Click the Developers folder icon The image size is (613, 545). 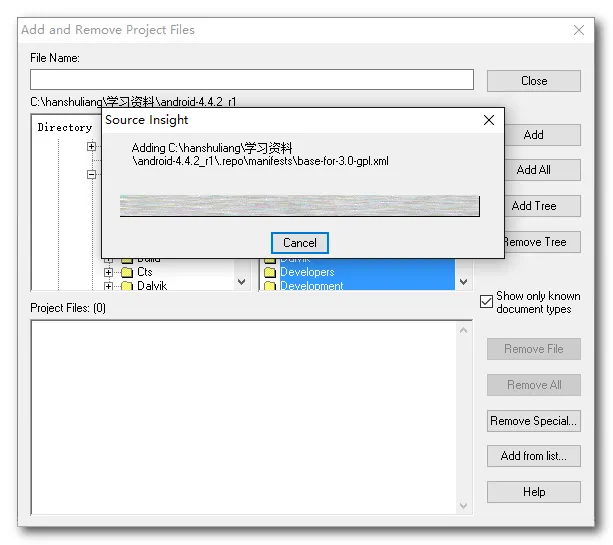click(270, 272)
